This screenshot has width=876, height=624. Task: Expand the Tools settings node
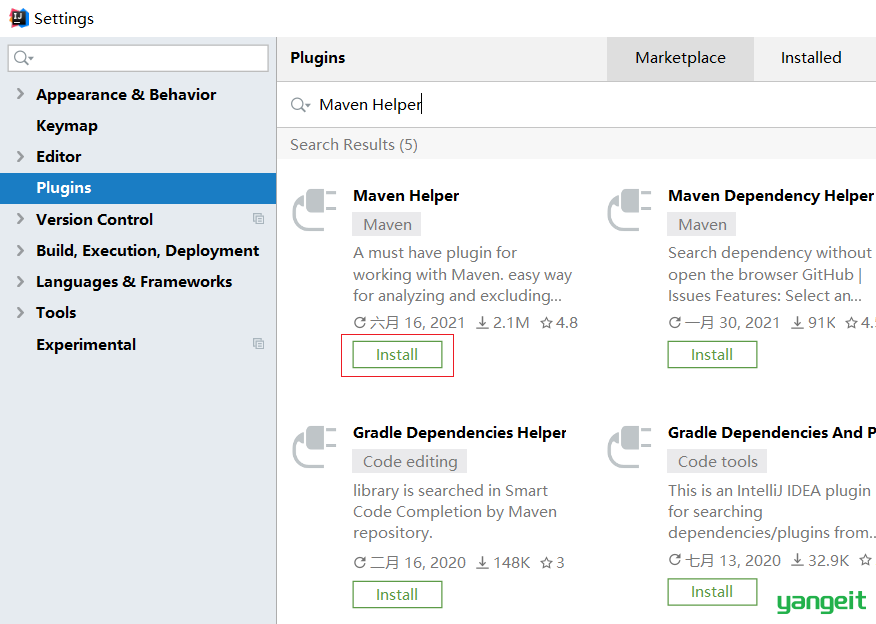(x=20, y=312)
